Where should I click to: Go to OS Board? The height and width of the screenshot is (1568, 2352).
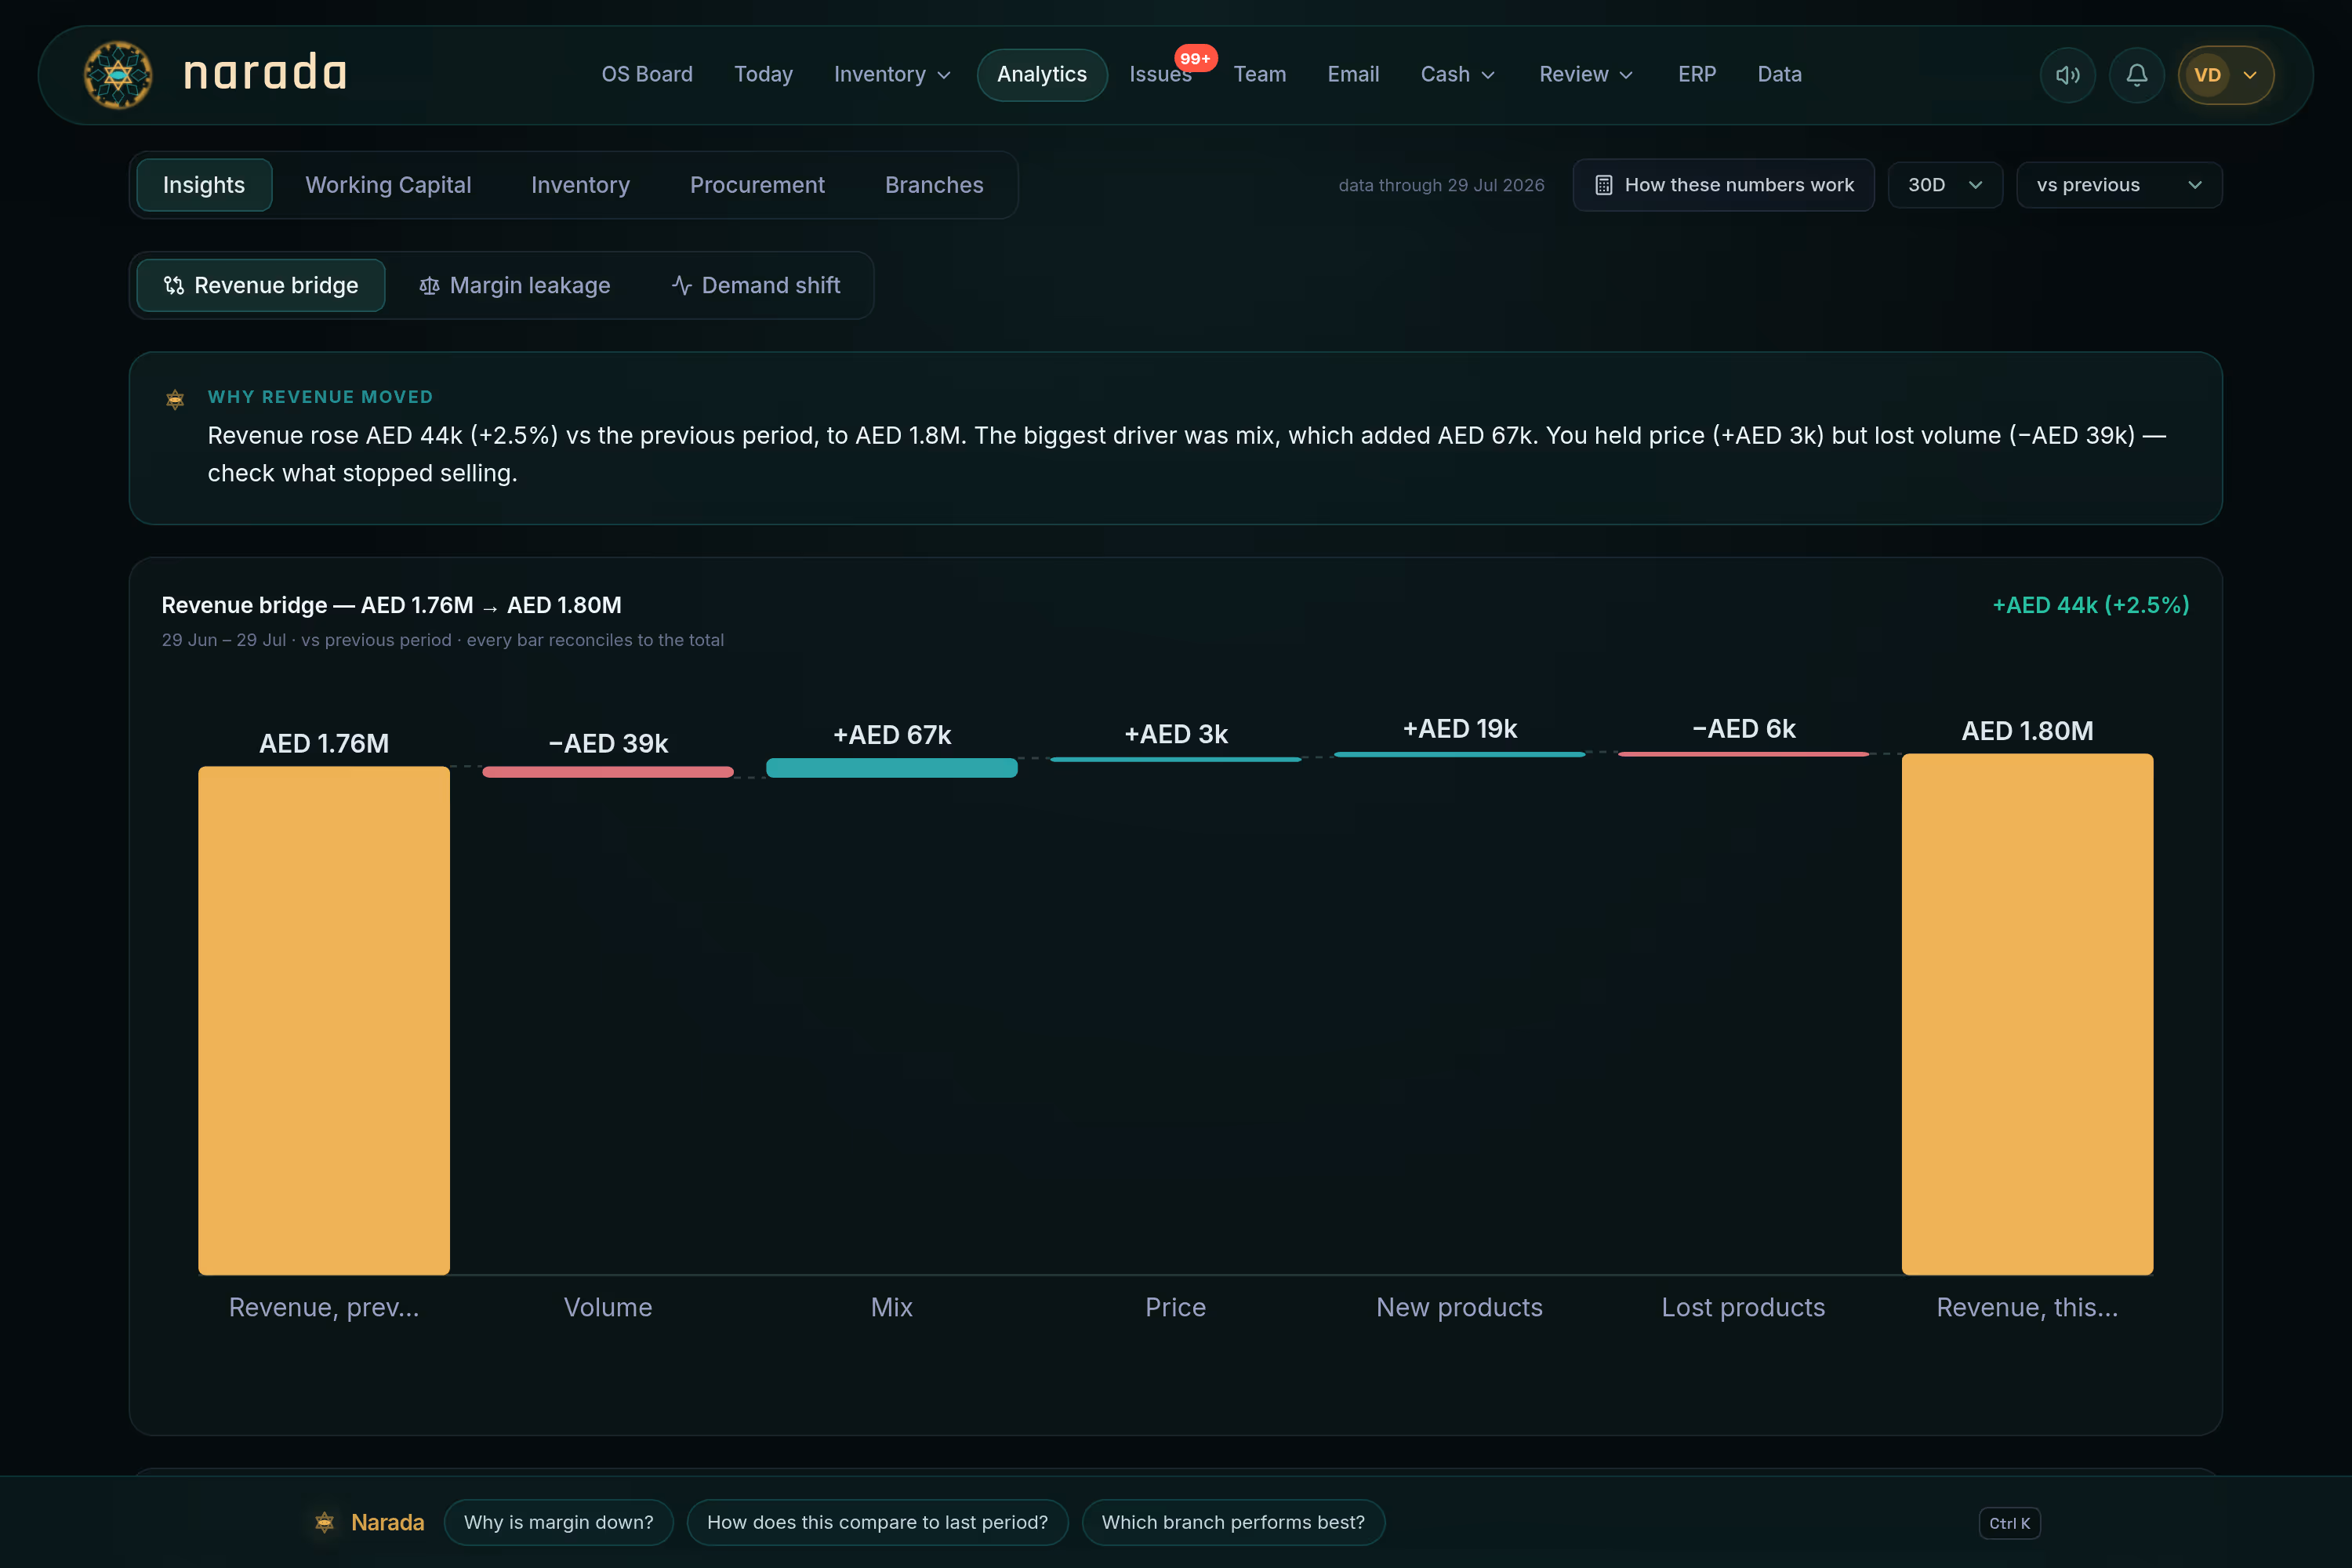[647, 75]
